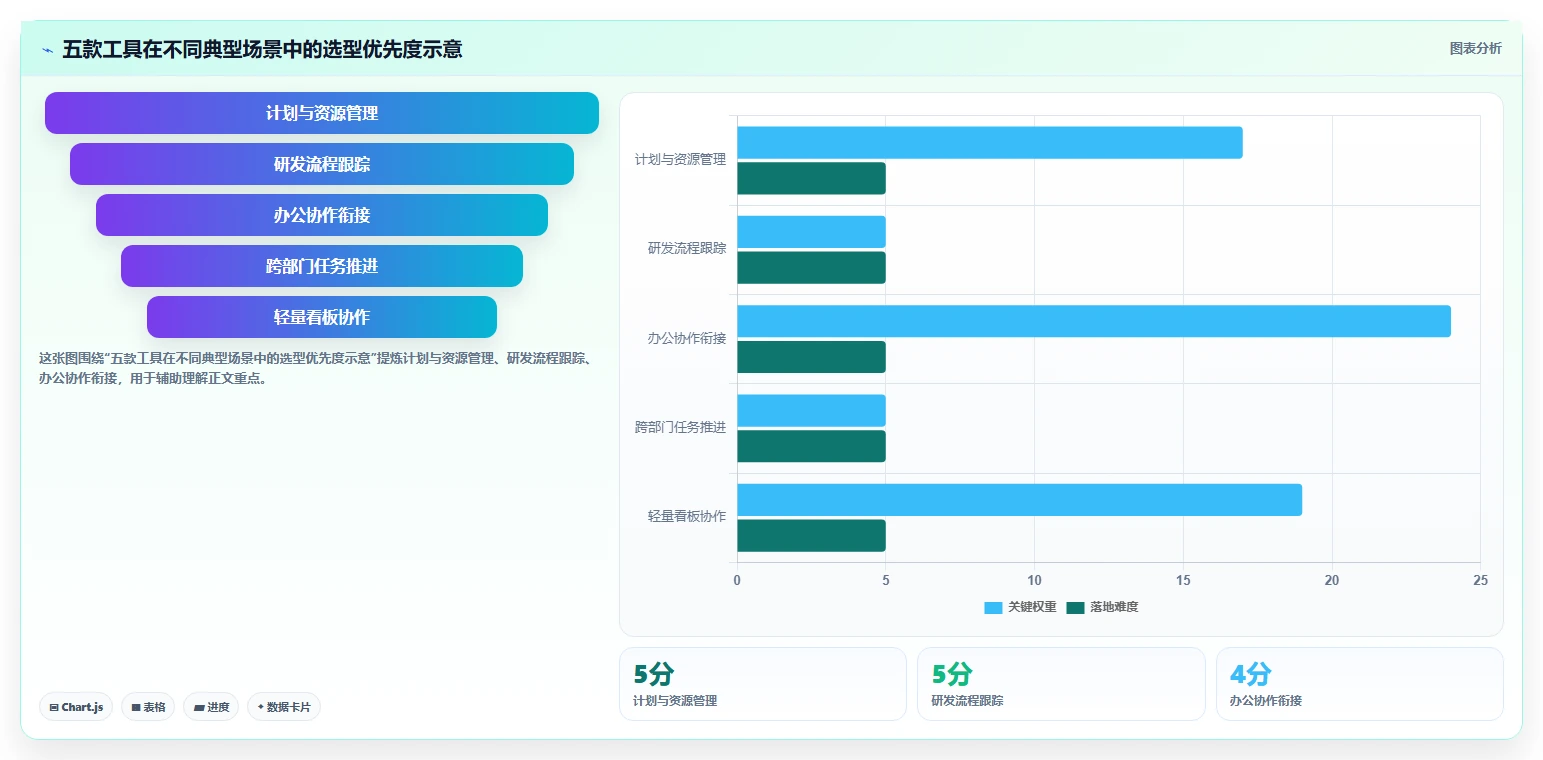The height and width of the screenshot is (760, 1543).
Task: Click the 轻量看板协作 axis label in chart
Action: coord(687,516)
